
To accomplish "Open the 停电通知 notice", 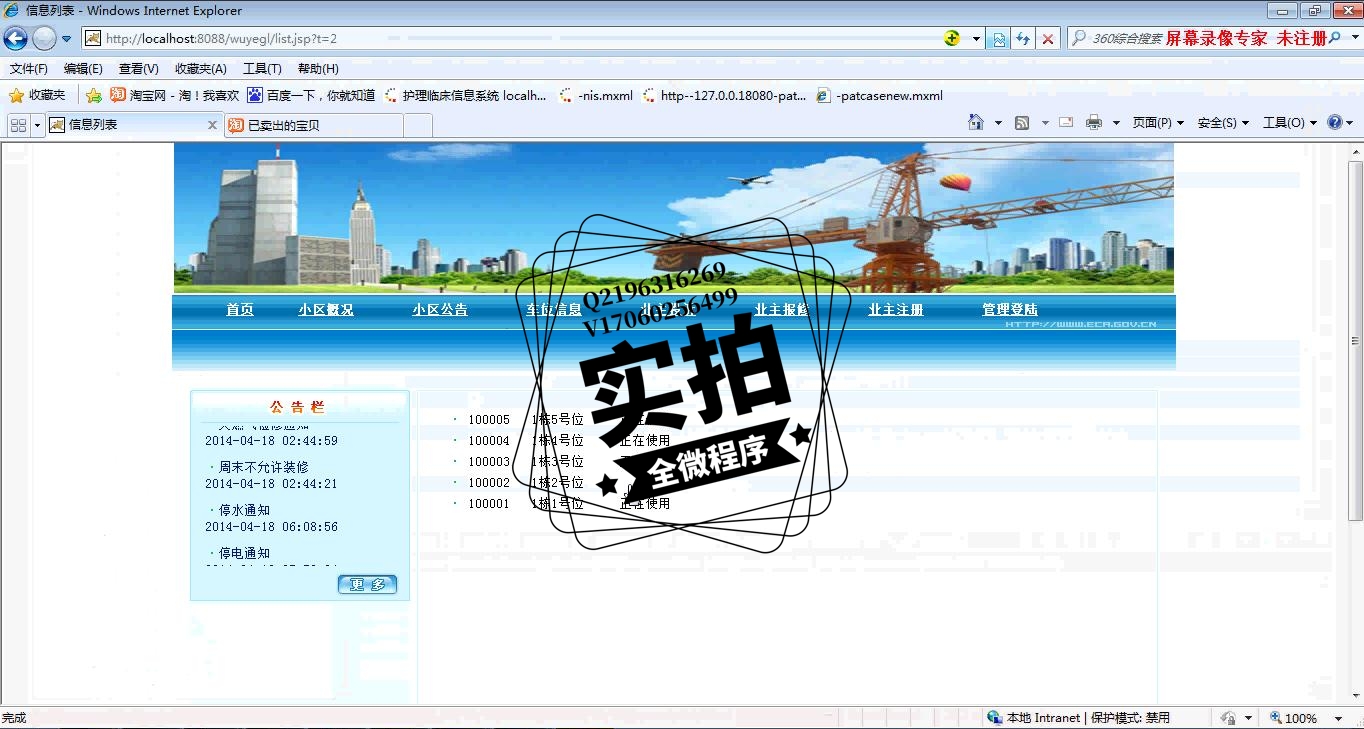I will 244,553.
